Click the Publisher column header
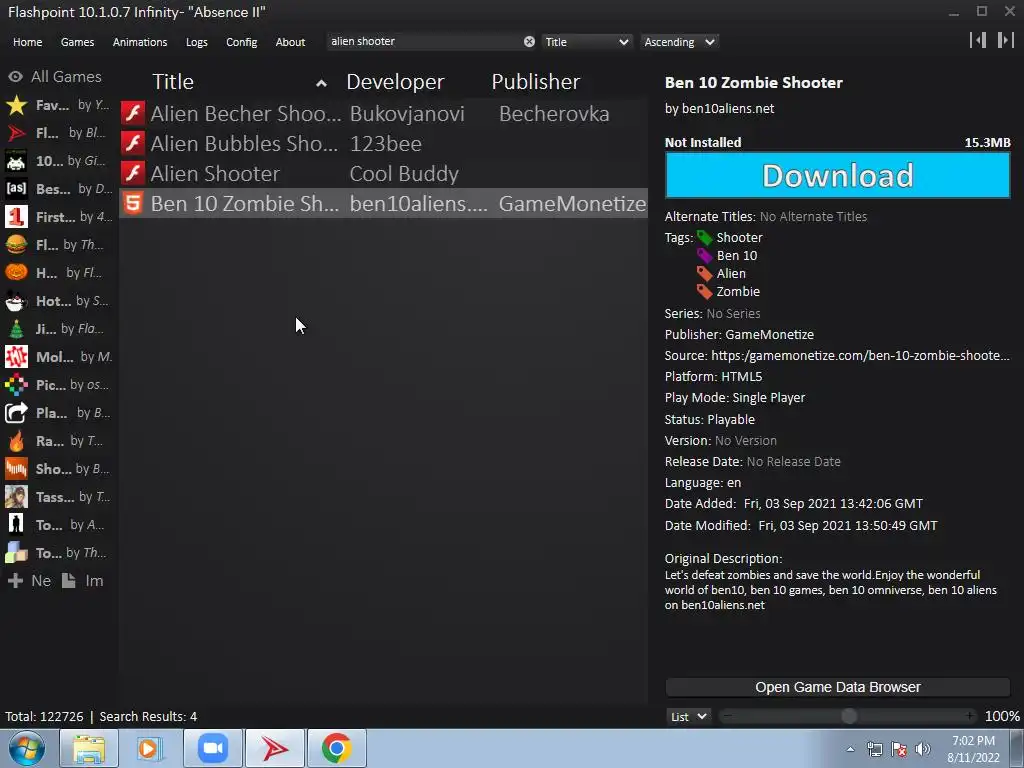 (536, 82)
